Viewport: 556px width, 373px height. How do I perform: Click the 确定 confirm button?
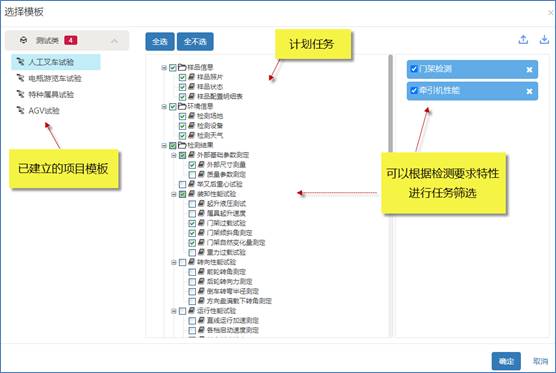(506, 361)
